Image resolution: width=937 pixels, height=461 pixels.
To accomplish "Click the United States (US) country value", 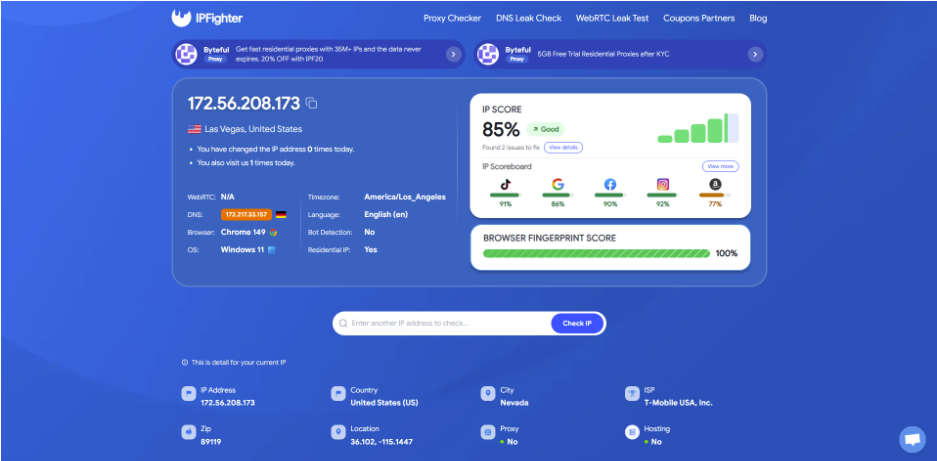I will tap(384, 403).
